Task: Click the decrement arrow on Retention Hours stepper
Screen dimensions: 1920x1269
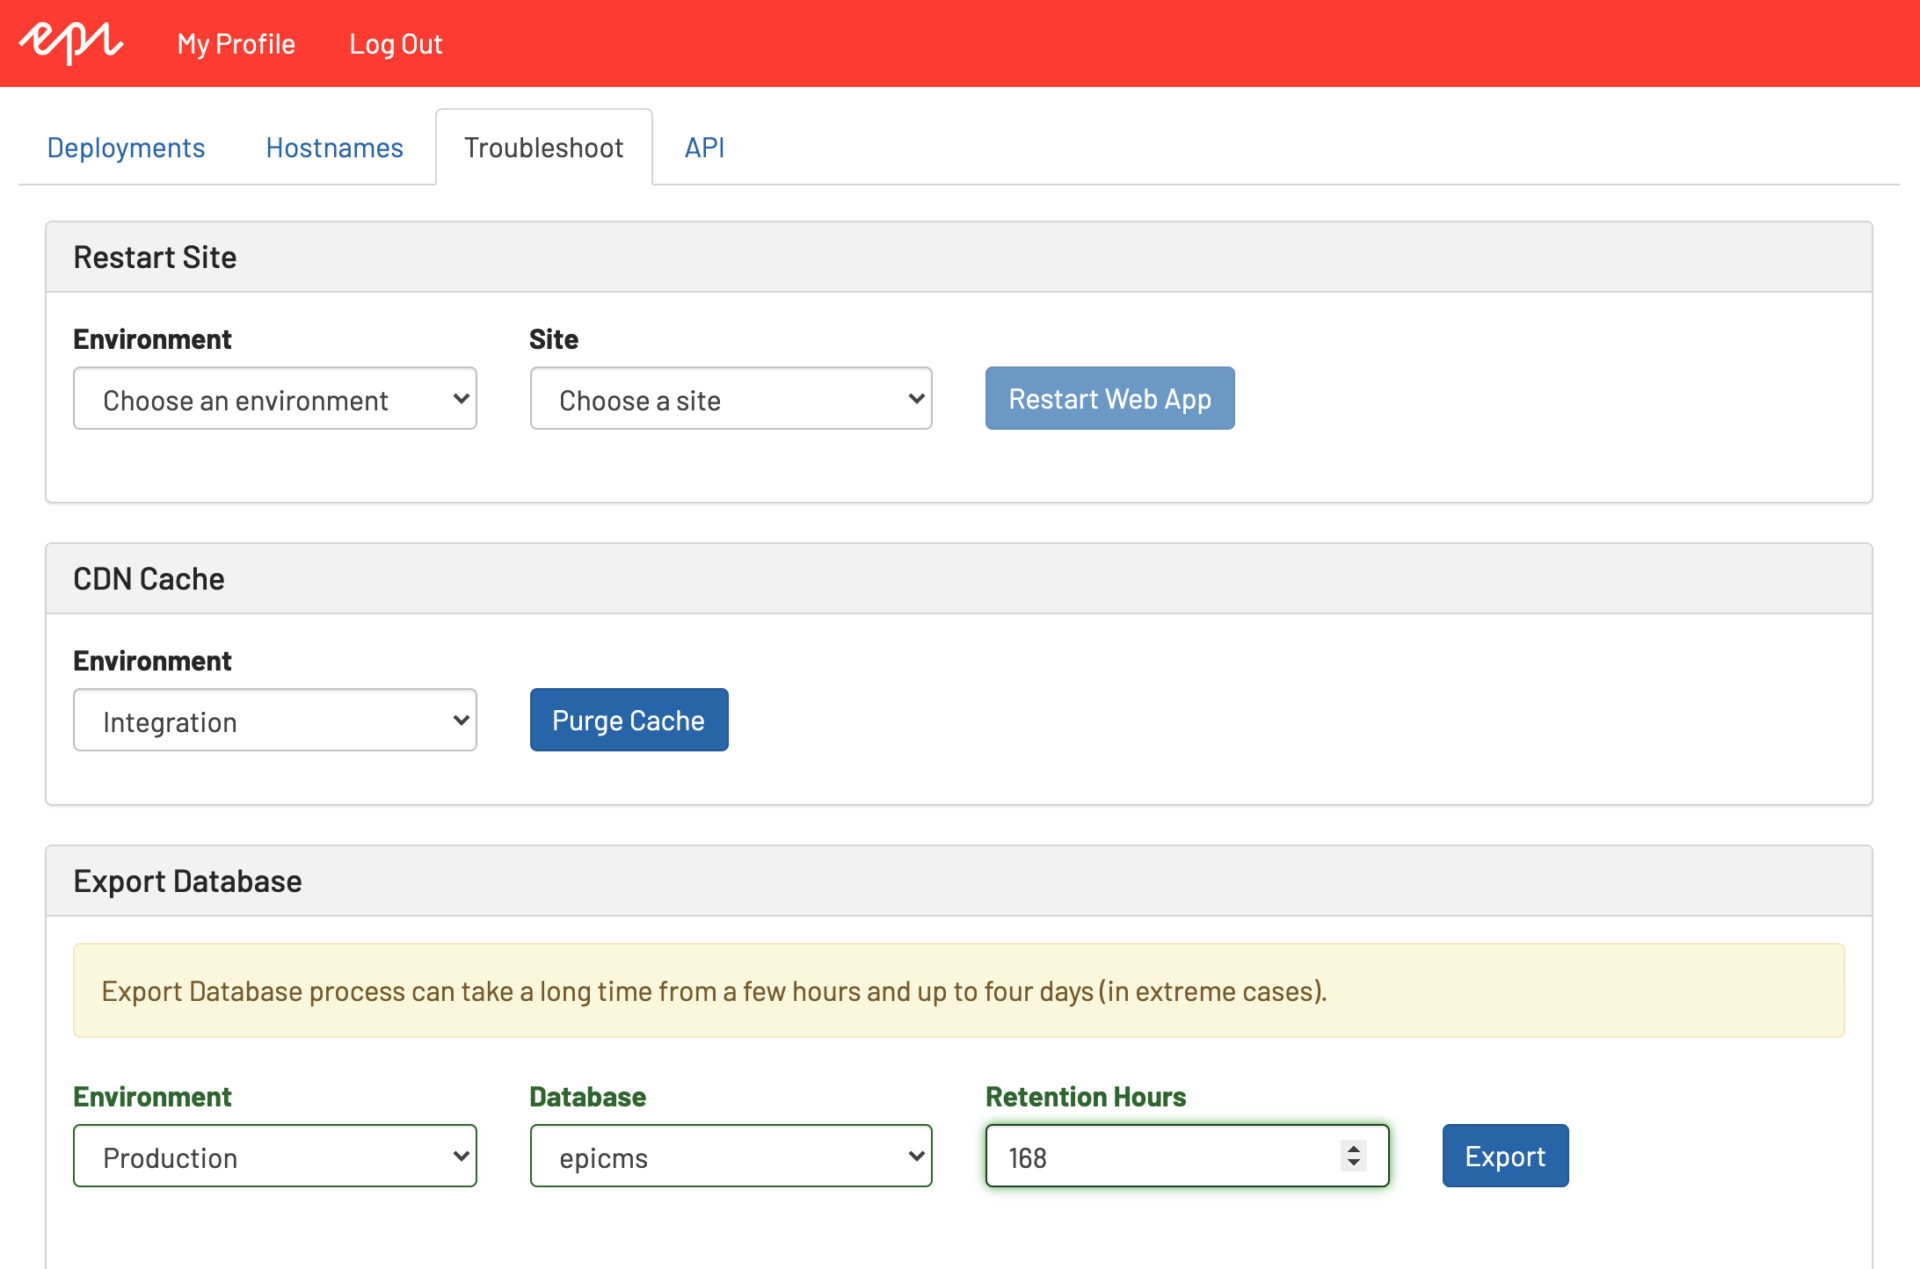Action: pyautogui.click(x=1355, y=1164)
